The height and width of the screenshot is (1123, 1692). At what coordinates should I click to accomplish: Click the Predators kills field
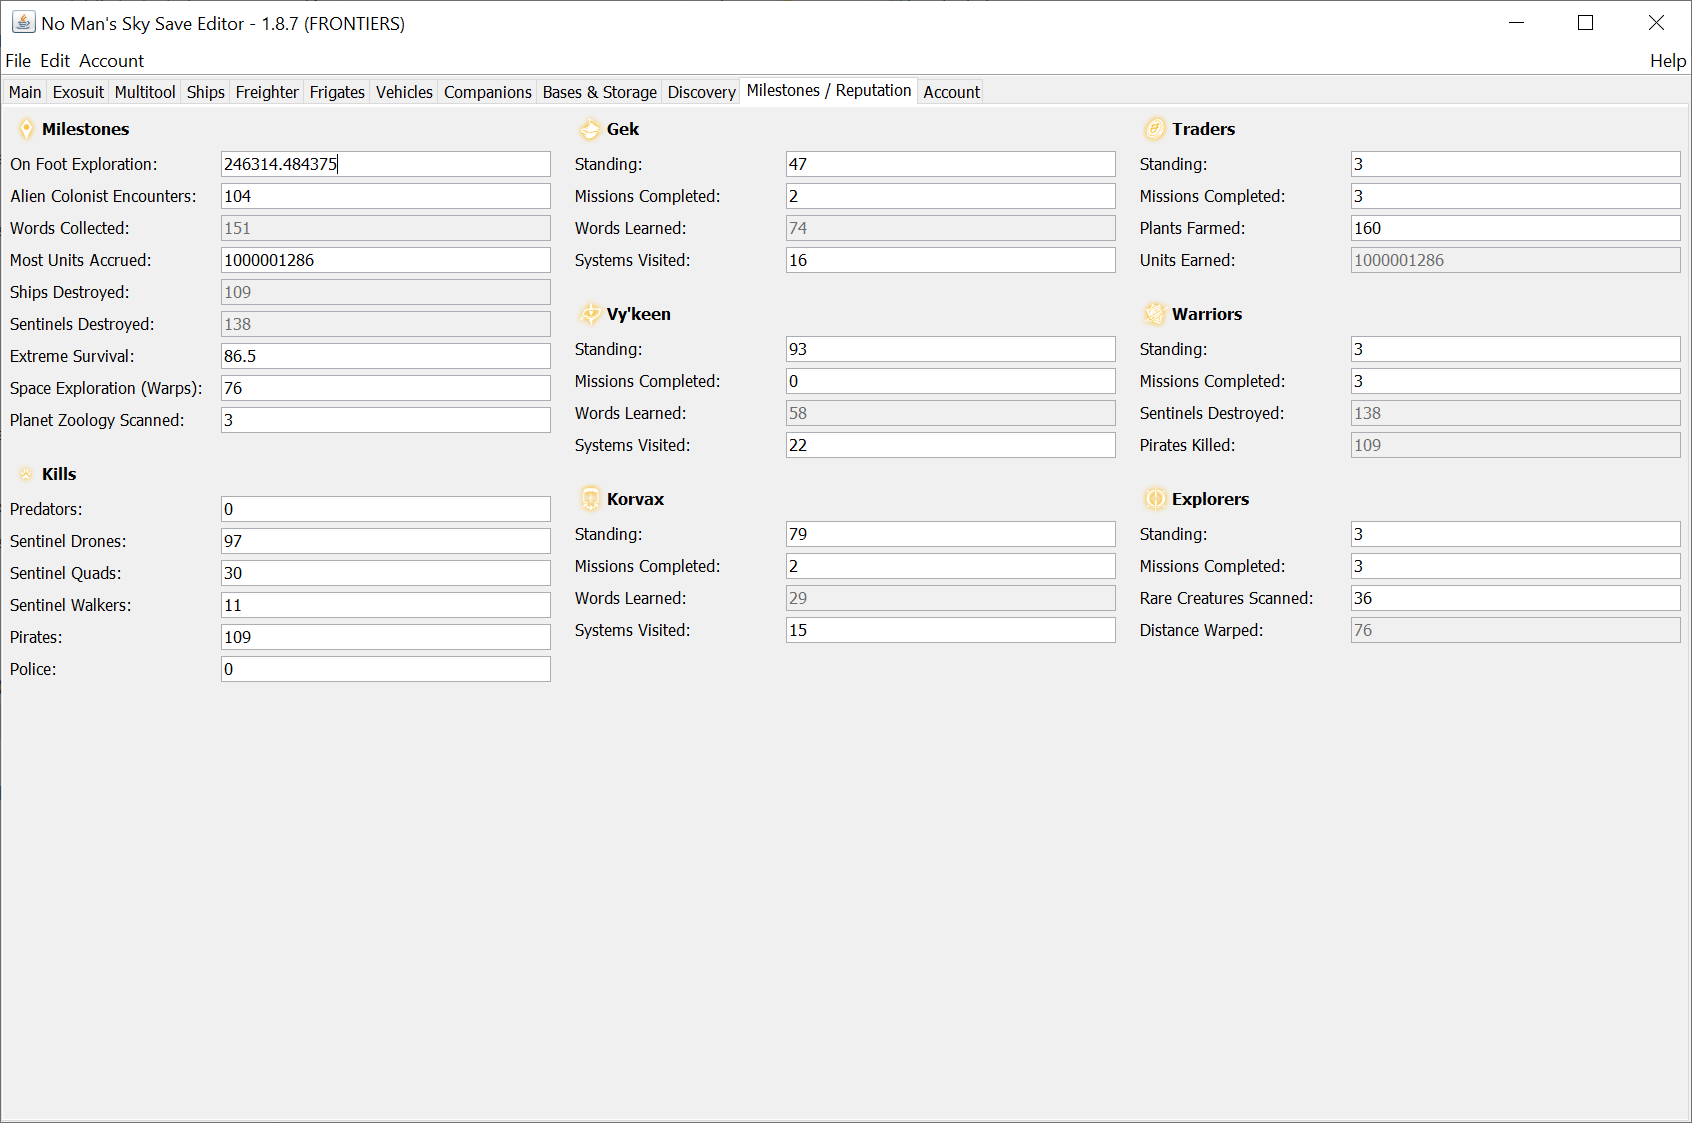click(385, 509)
